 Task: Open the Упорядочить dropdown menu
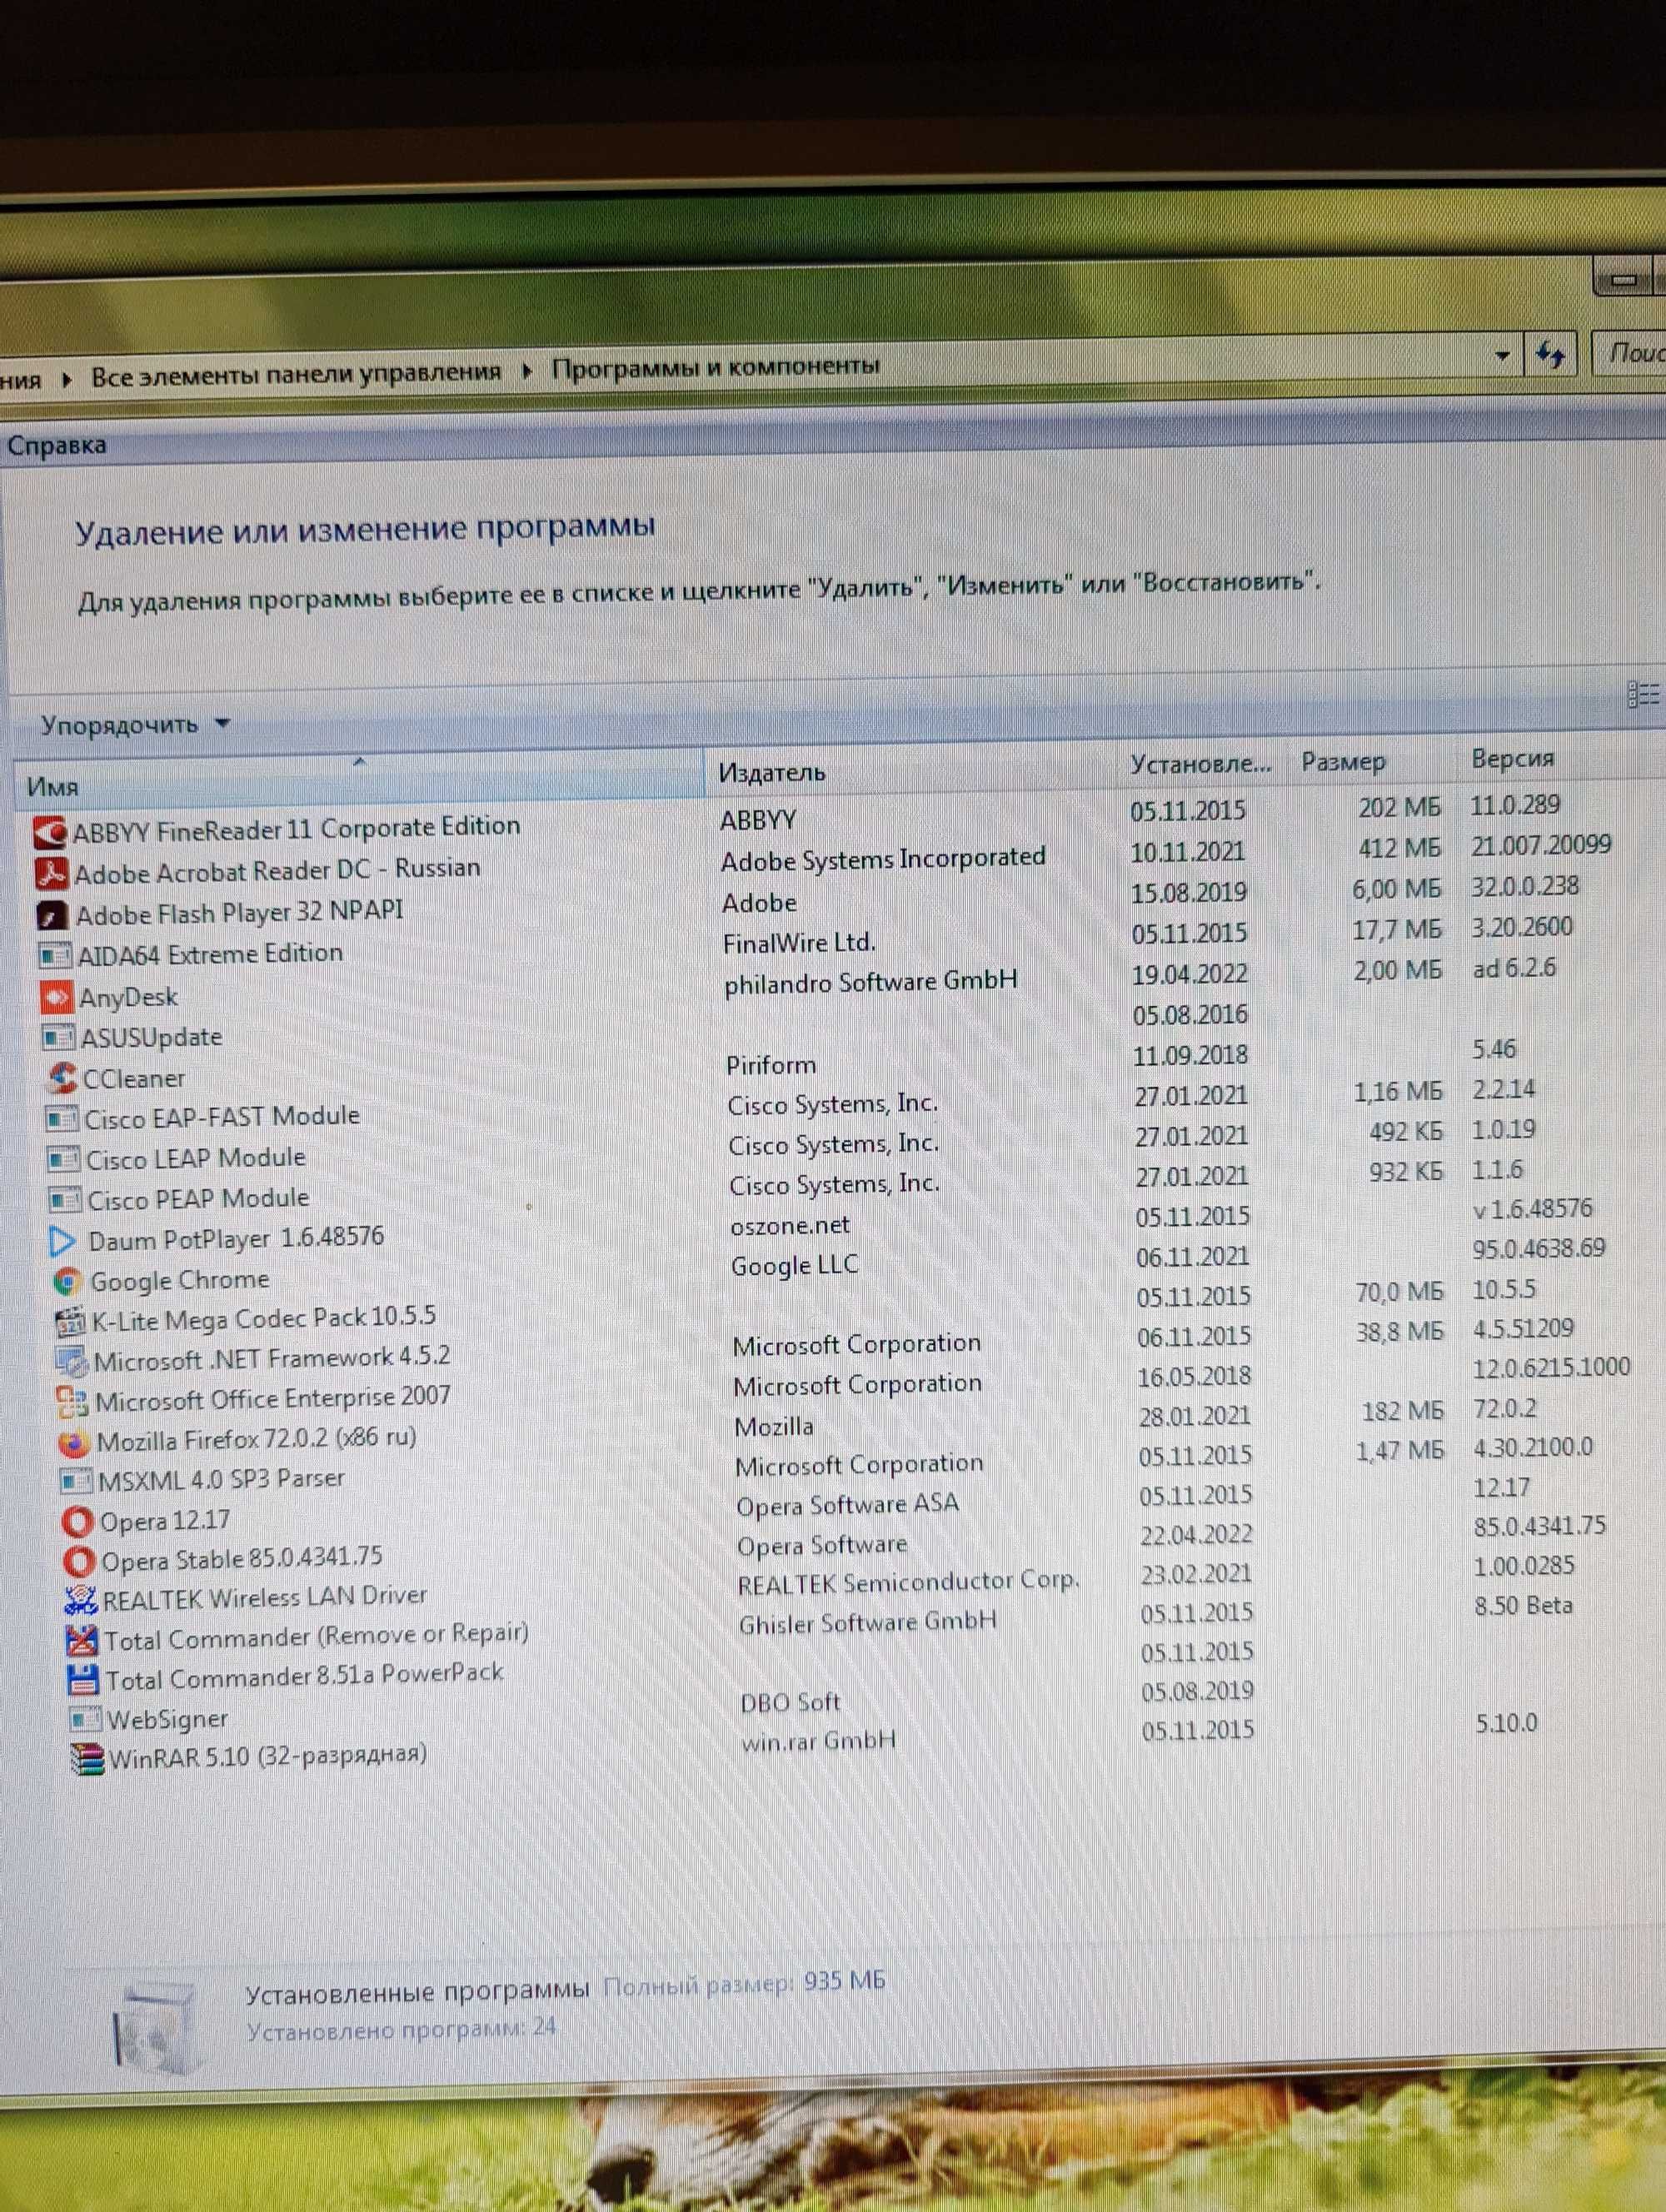click(135, 724)
